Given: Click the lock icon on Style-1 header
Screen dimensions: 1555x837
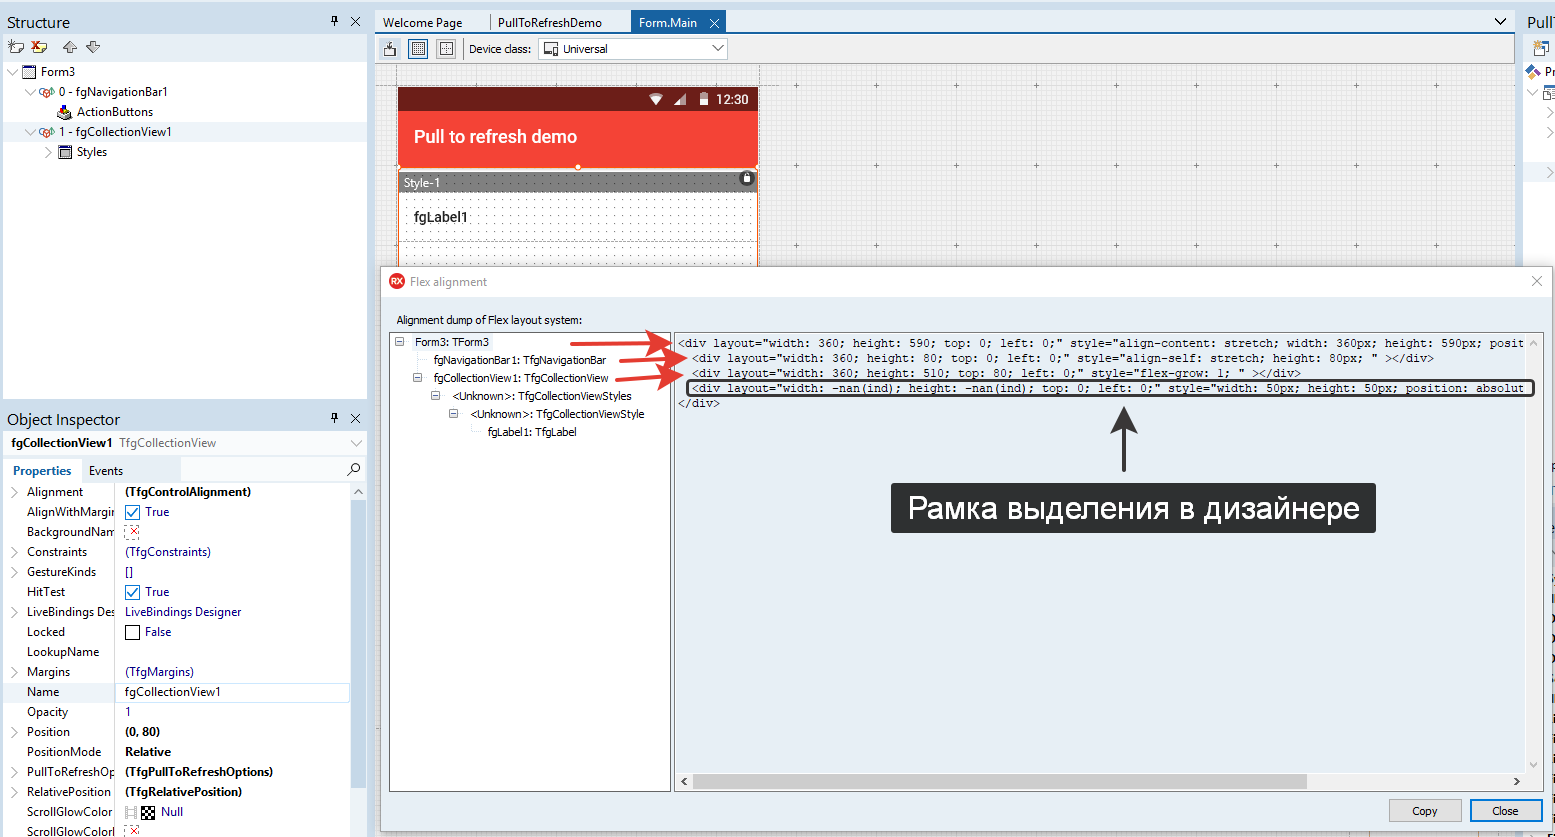Looking at the screenshot, I should click(x=746, y=178).
